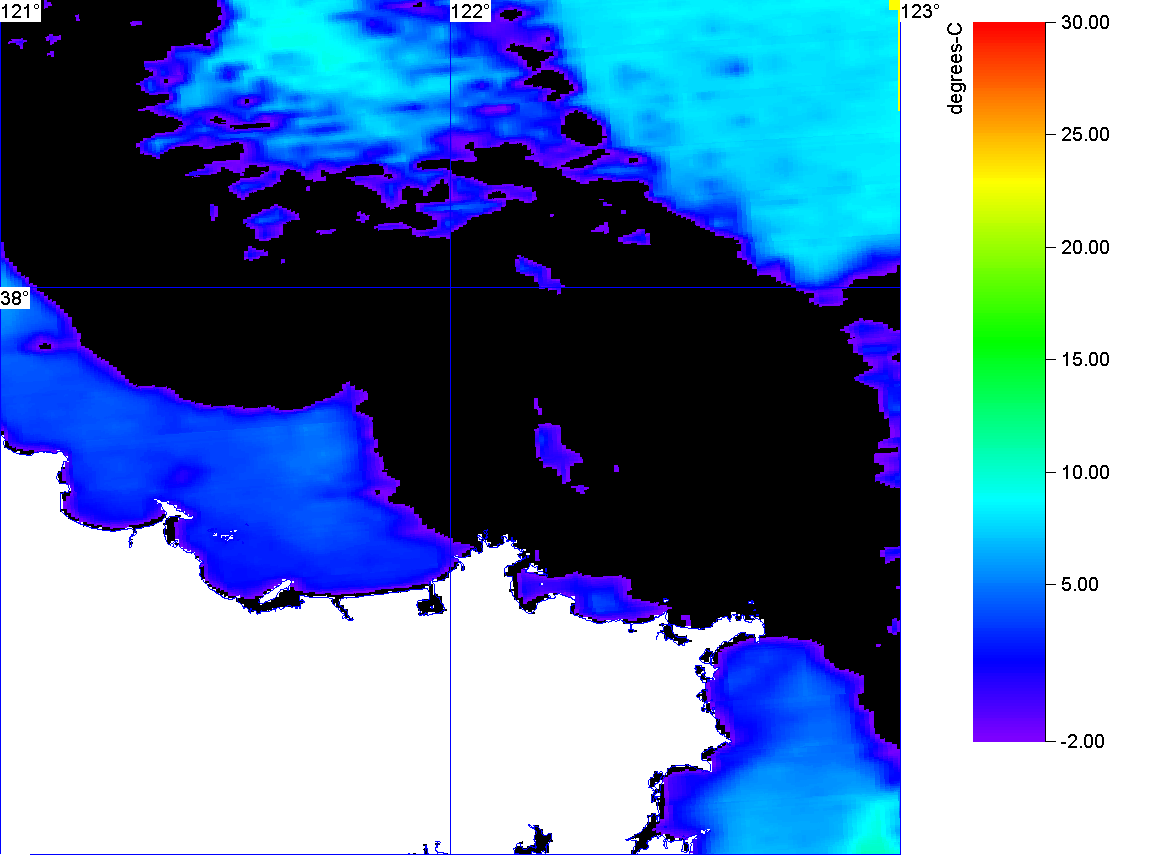
Task: Click the 20.00 colorbar tick value
Action: point(1085,248)
